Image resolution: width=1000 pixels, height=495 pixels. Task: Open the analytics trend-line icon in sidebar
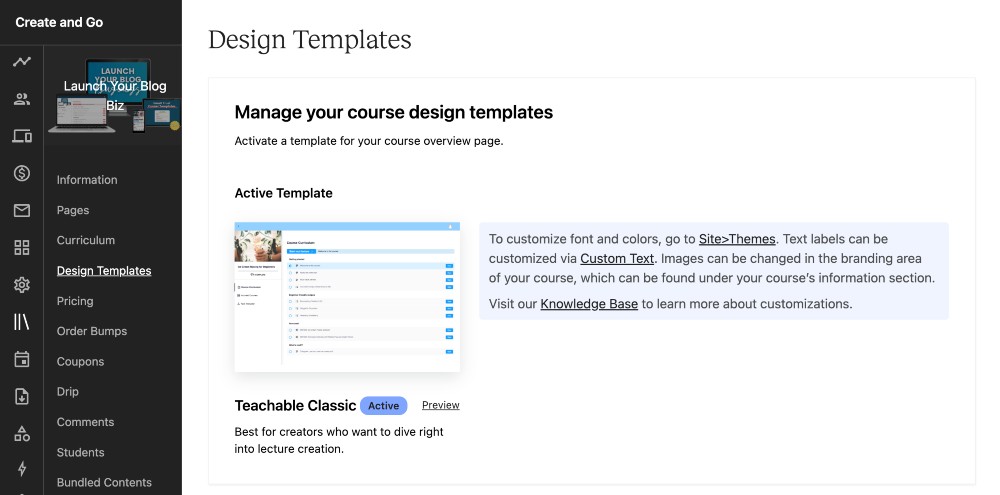[21, 62]
